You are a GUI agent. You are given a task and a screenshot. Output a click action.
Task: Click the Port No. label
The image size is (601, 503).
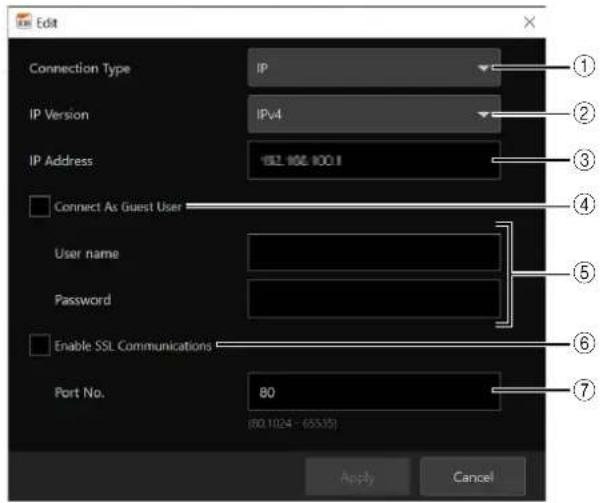click(79, 392)
